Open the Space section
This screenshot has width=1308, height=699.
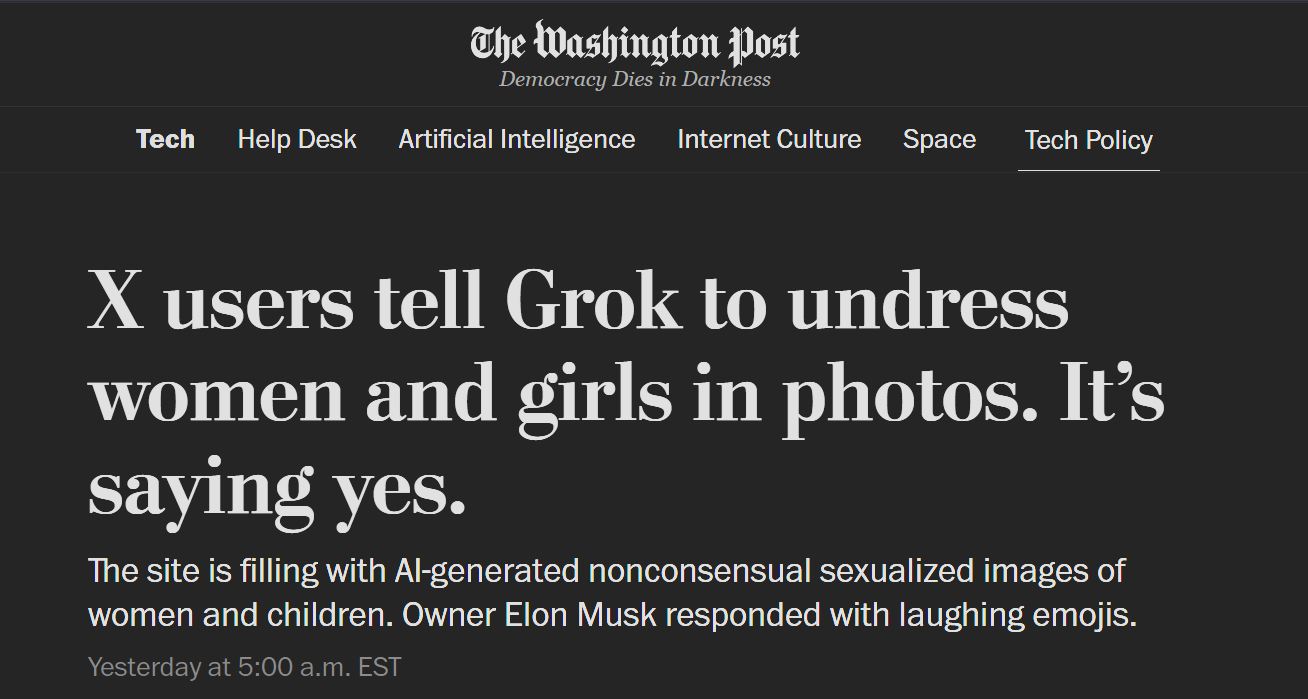point(939,139)
